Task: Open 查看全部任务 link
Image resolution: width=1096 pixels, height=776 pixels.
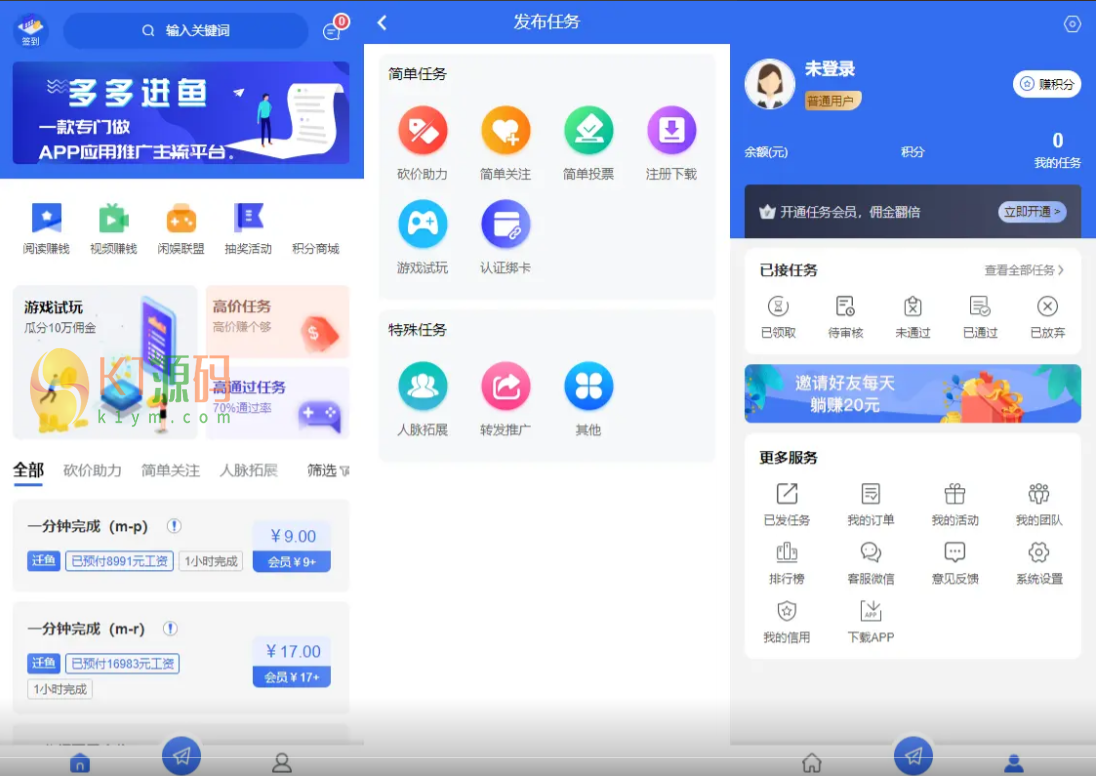Action: click(x=1024, y=270)
